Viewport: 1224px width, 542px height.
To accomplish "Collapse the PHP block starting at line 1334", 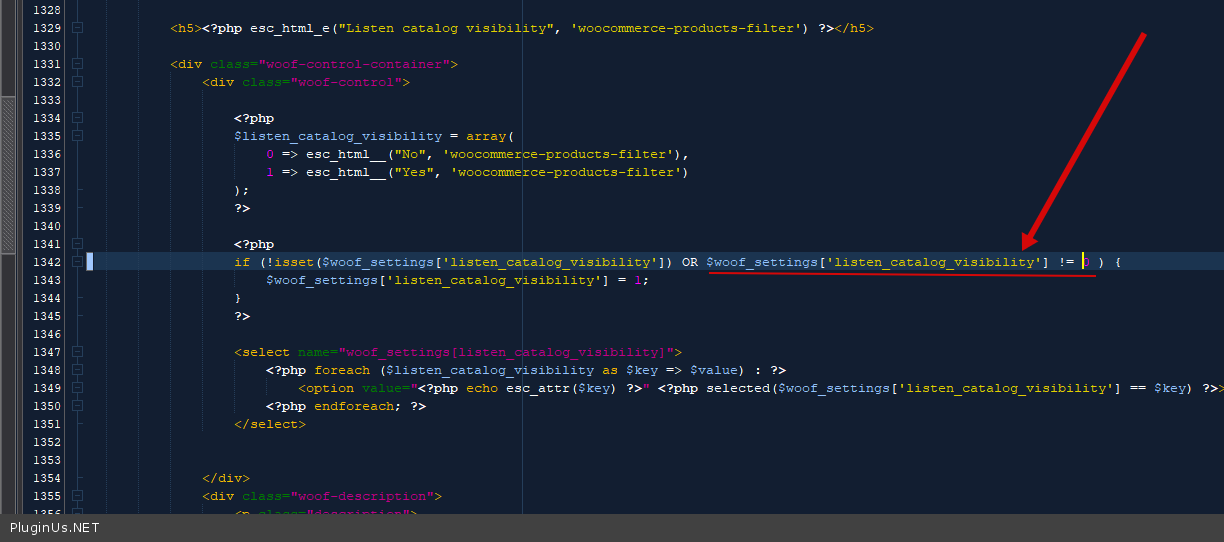I will point(77,118).
